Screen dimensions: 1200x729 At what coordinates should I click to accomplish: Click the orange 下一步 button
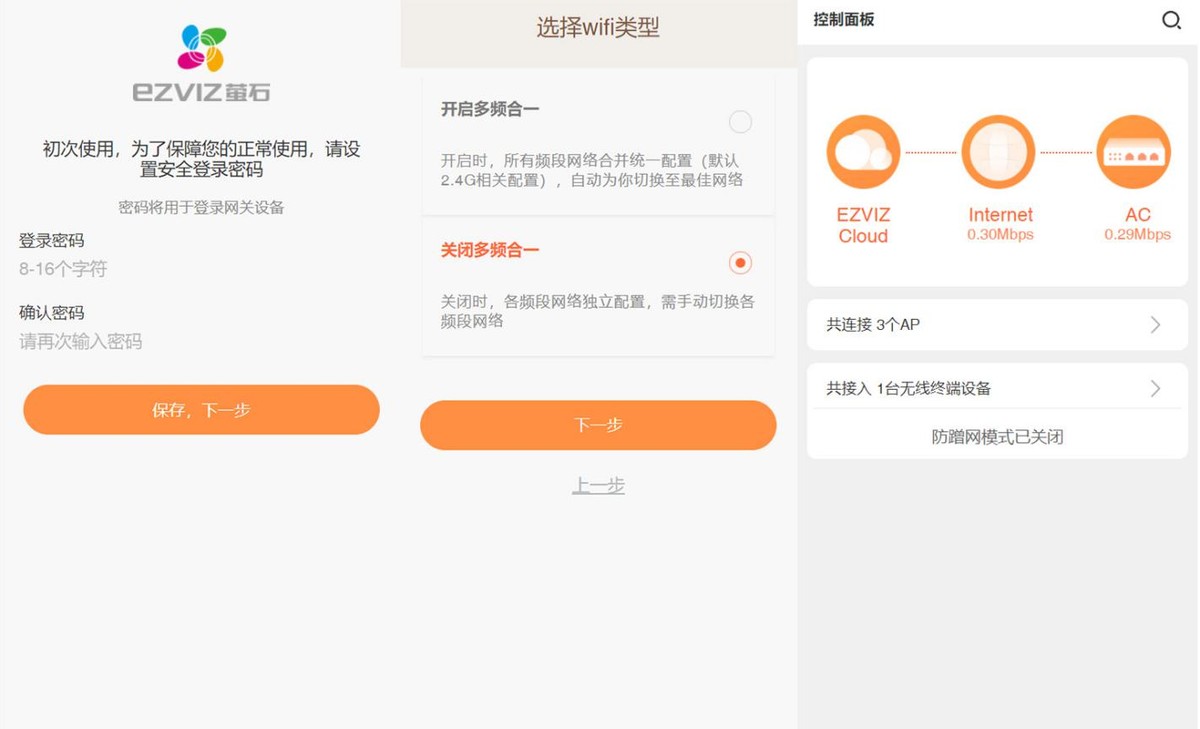coord(598,425)
